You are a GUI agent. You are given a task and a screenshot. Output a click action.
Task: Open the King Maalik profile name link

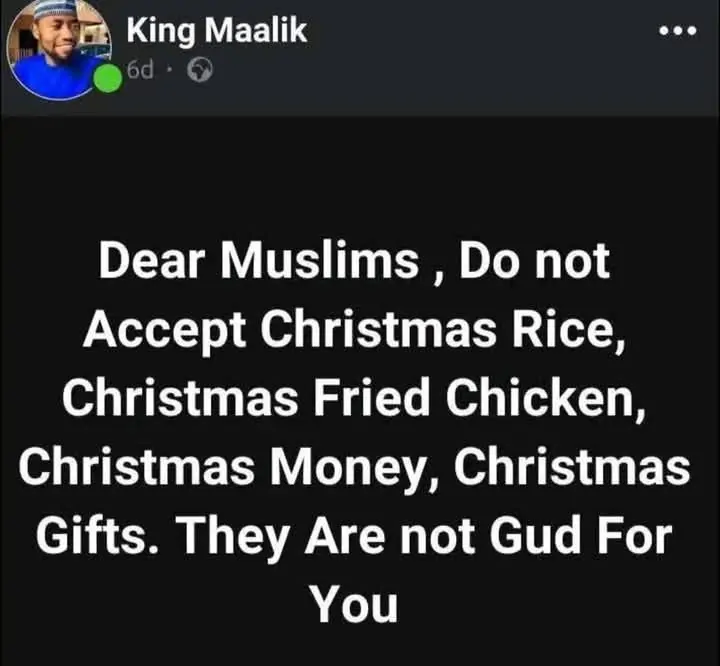coord(217,31)
